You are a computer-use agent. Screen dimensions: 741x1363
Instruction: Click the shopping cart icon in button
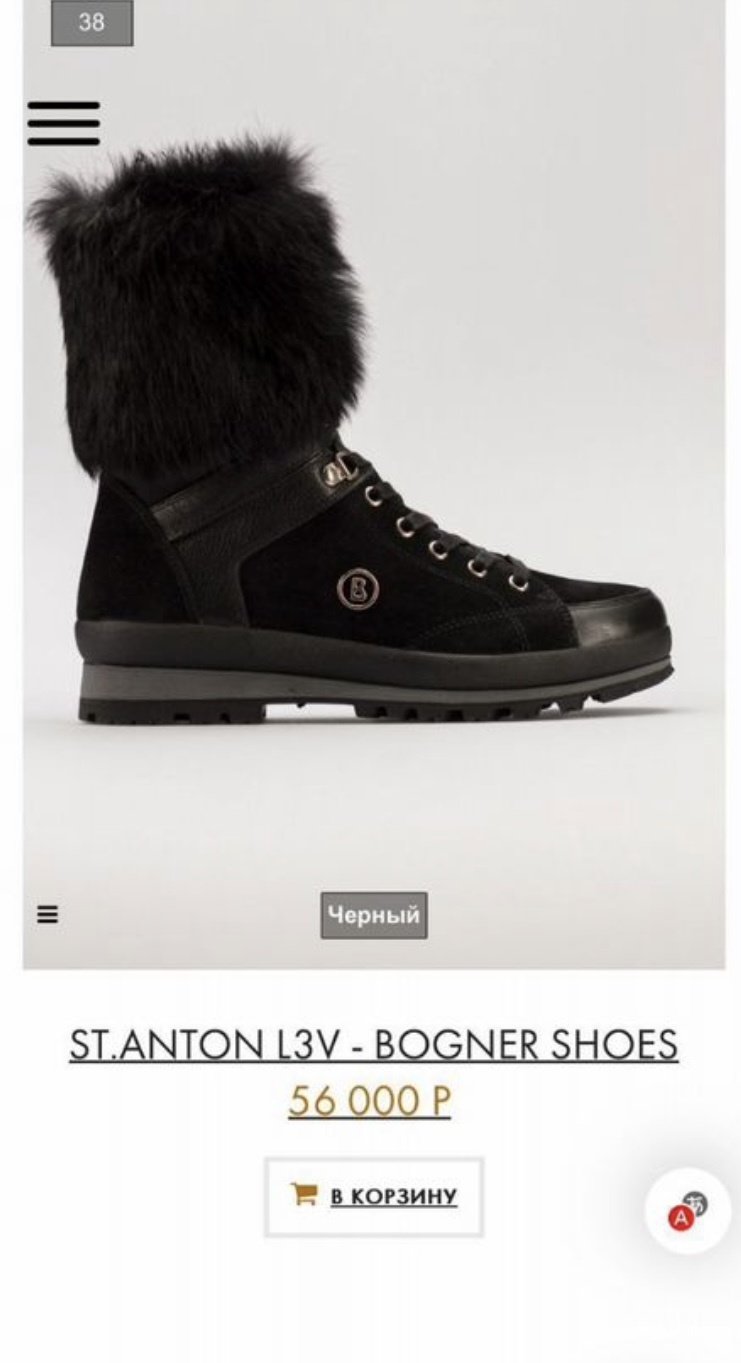tap(303, 1194)
